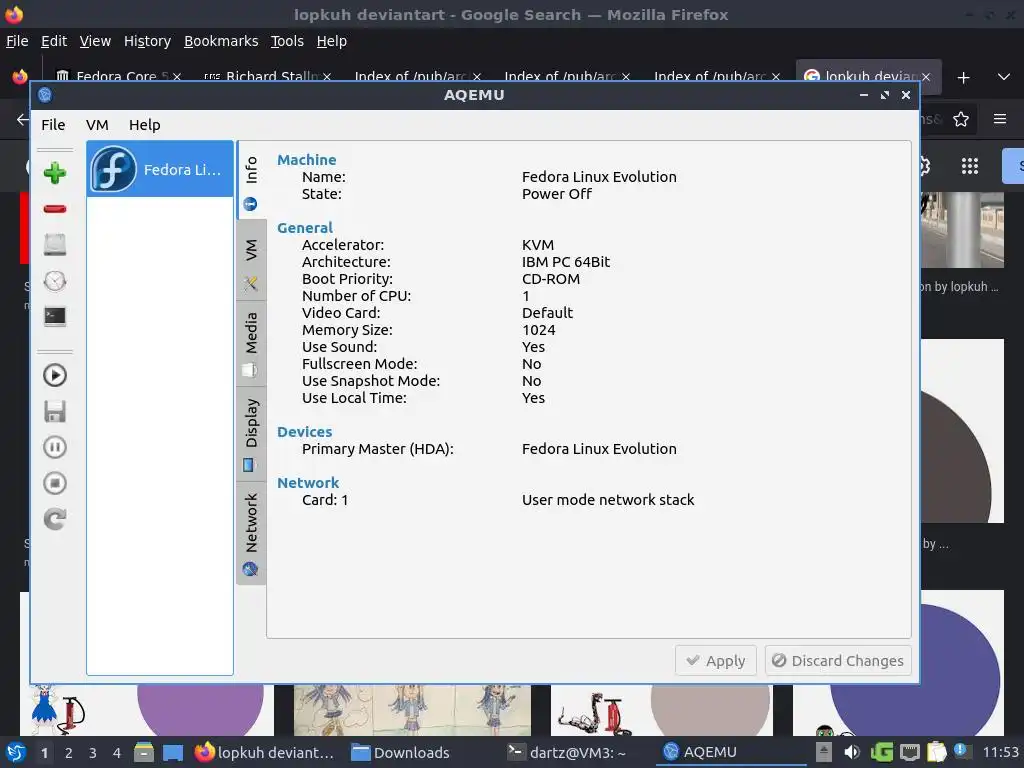Click the green G tray icon
This screenshot has width=1024, height=768.
(x=882, y=752)
